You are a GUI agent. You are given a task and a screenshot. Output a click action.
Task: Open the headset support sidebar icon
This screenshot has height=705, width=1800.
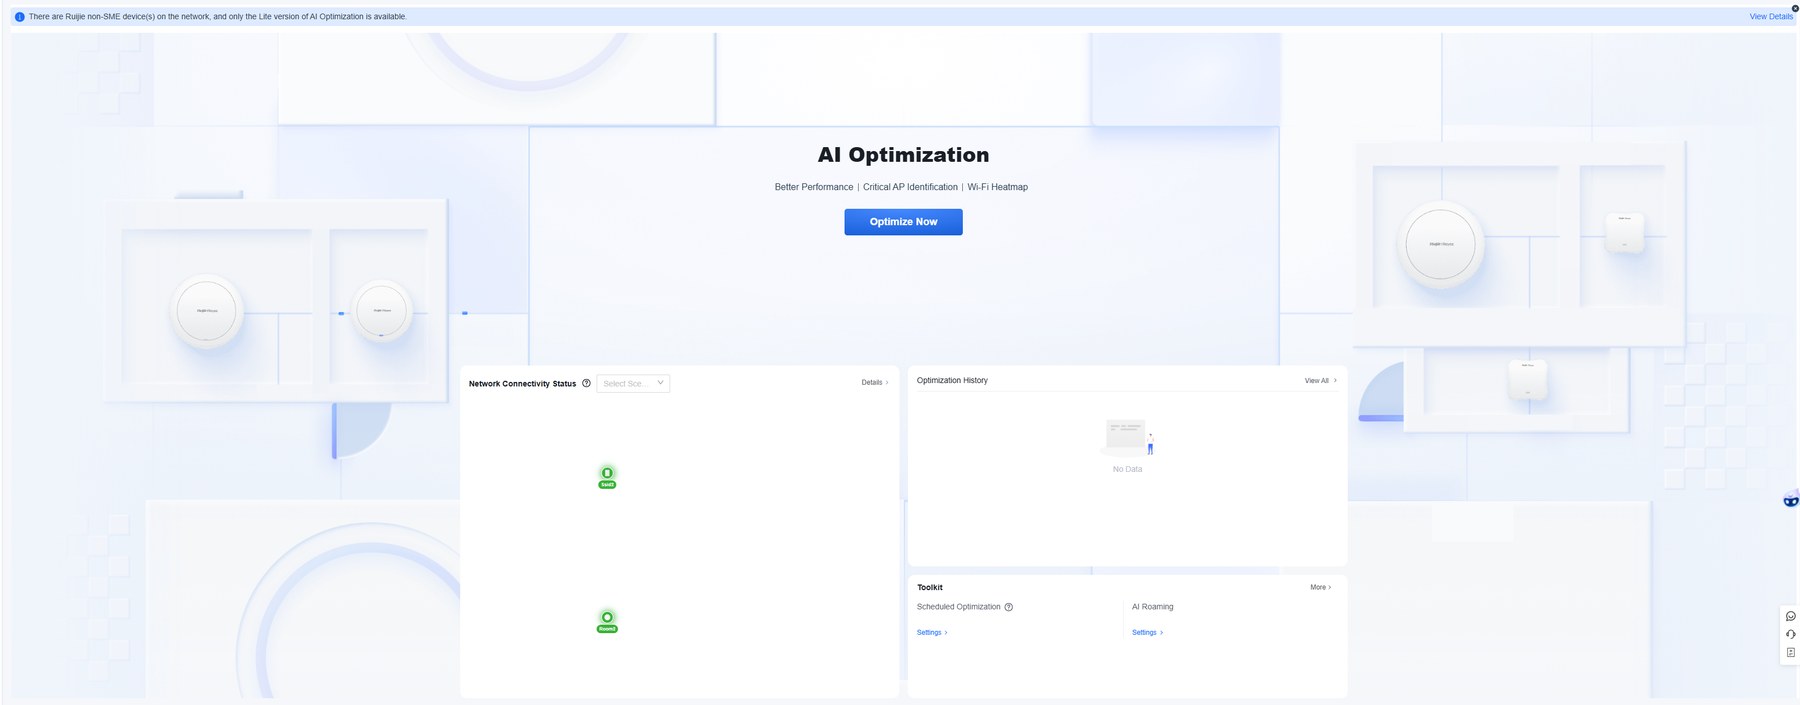coord(1790,634)
